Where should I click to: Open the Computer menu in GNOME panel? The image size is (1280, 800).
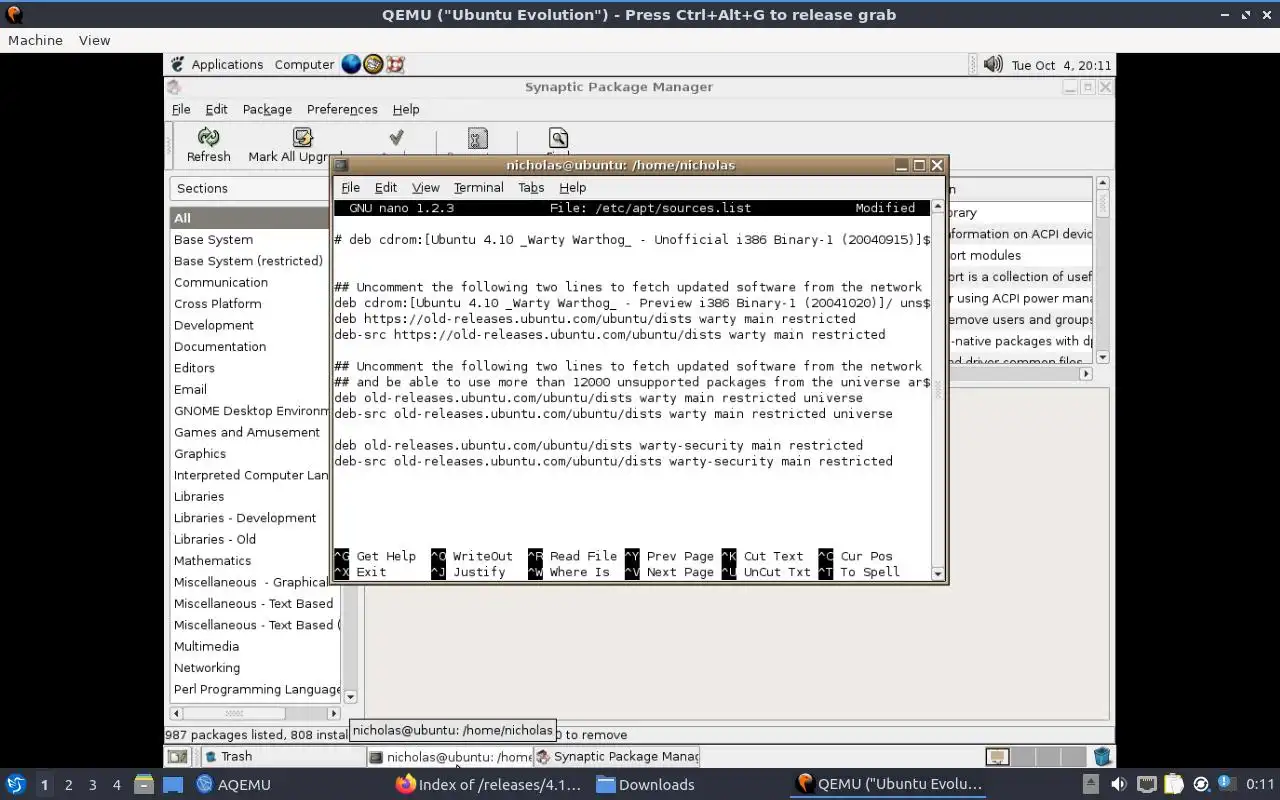(x=304, y=64)
